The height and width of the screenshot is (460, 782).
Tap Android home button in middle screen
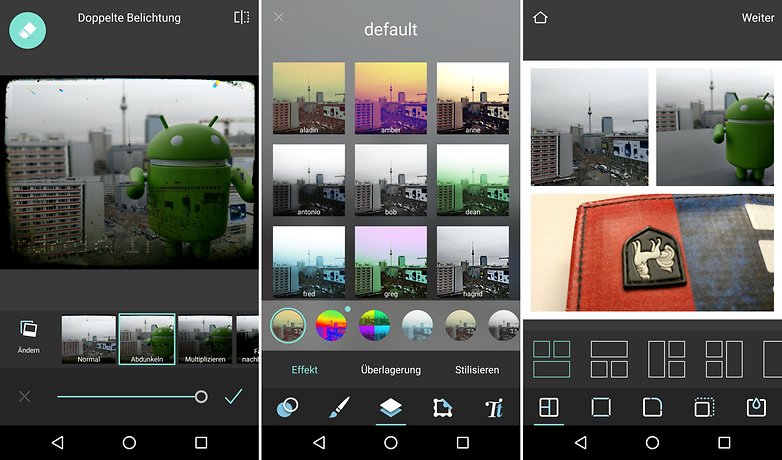coord(391,442)
